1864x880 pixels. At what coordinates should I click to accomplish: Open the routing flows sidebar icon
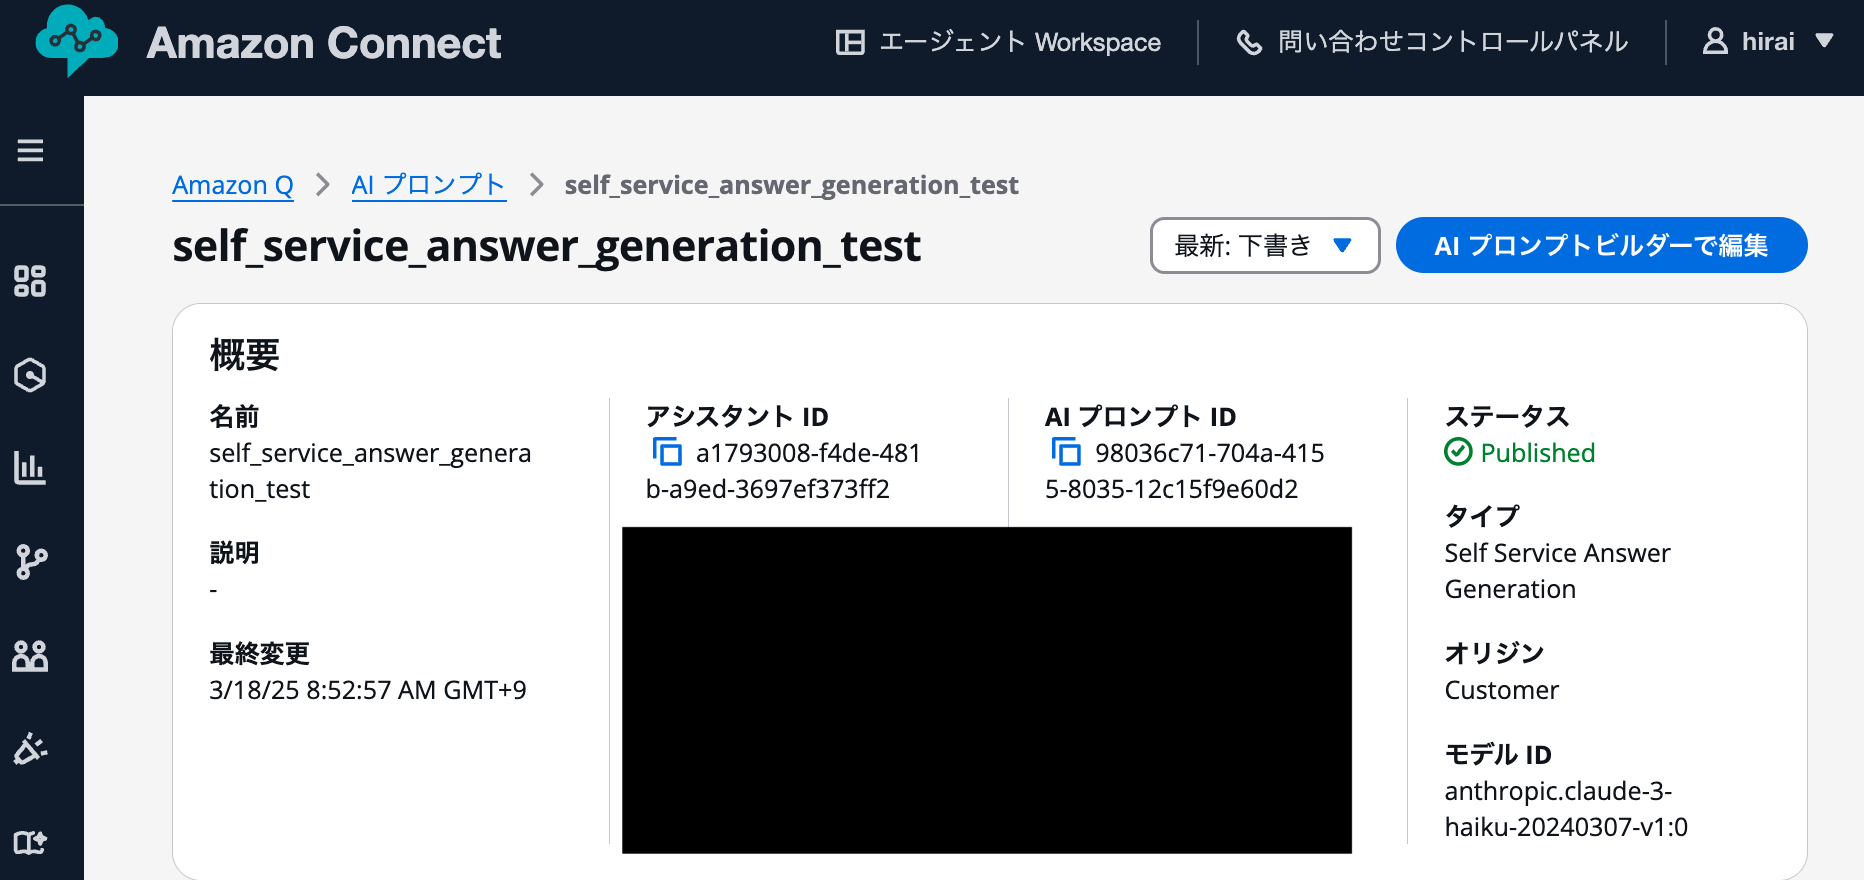30,562
